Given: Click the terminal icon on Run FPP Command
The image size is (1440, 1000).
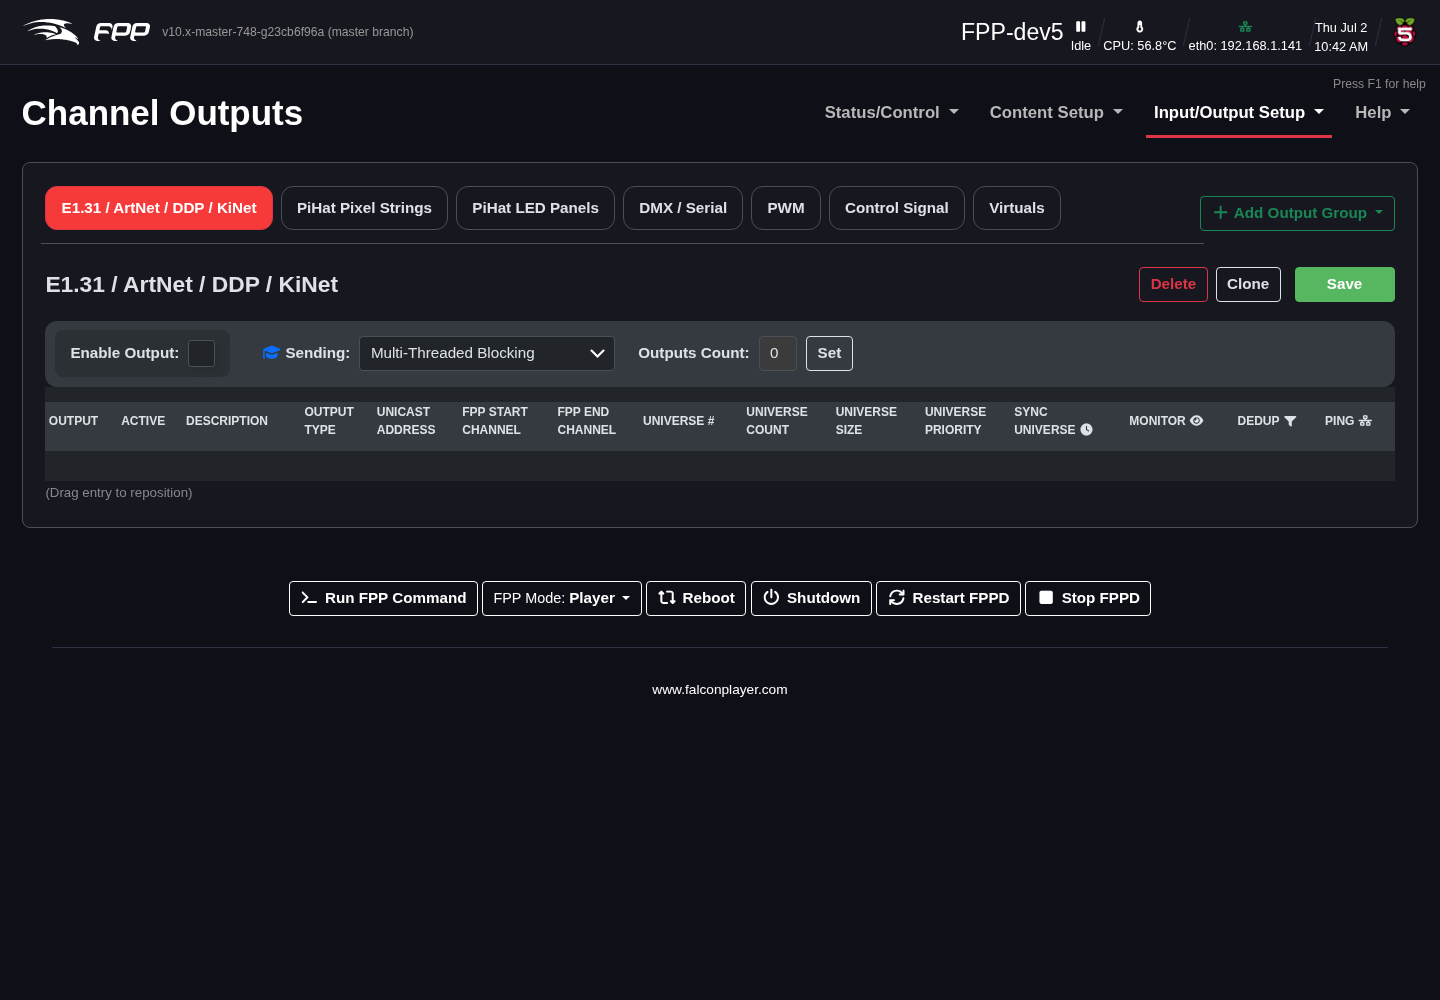Looking at the screenshot, I should point(309,598).
